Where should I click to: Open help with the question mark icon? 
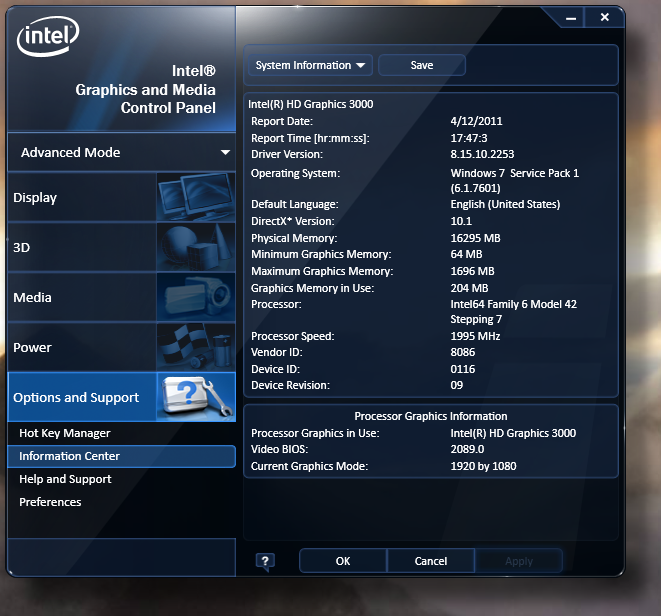[265, 562]
